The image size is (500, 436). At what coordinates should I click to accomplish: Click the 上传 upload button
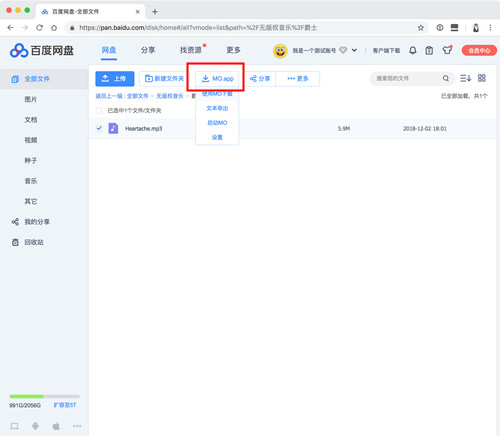coord(115,79)
